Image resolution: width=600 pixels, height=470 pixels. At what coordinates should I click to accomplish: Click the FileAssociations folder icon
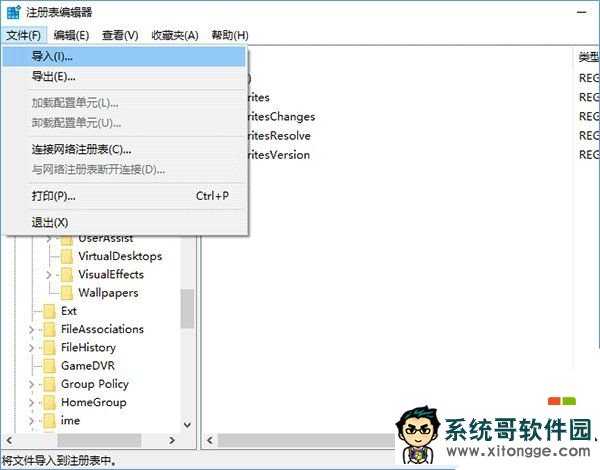pos(50,330)
